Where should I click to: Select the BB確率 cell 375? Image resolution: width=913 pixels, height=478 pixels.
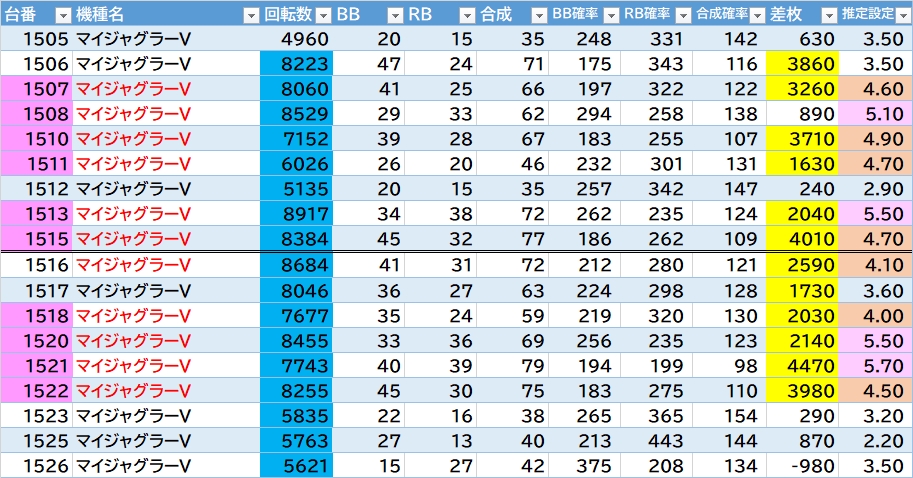pos(584,466)
